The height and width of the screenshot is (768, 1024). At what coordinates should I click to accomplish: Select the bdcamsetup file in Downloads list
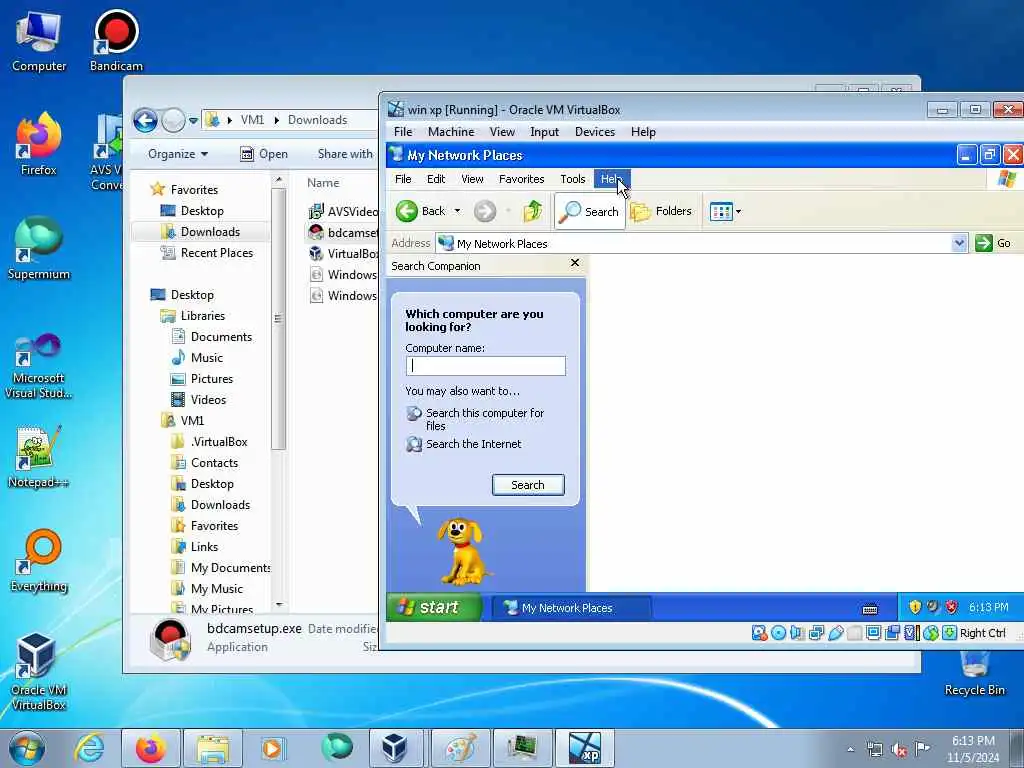(344, 232)
